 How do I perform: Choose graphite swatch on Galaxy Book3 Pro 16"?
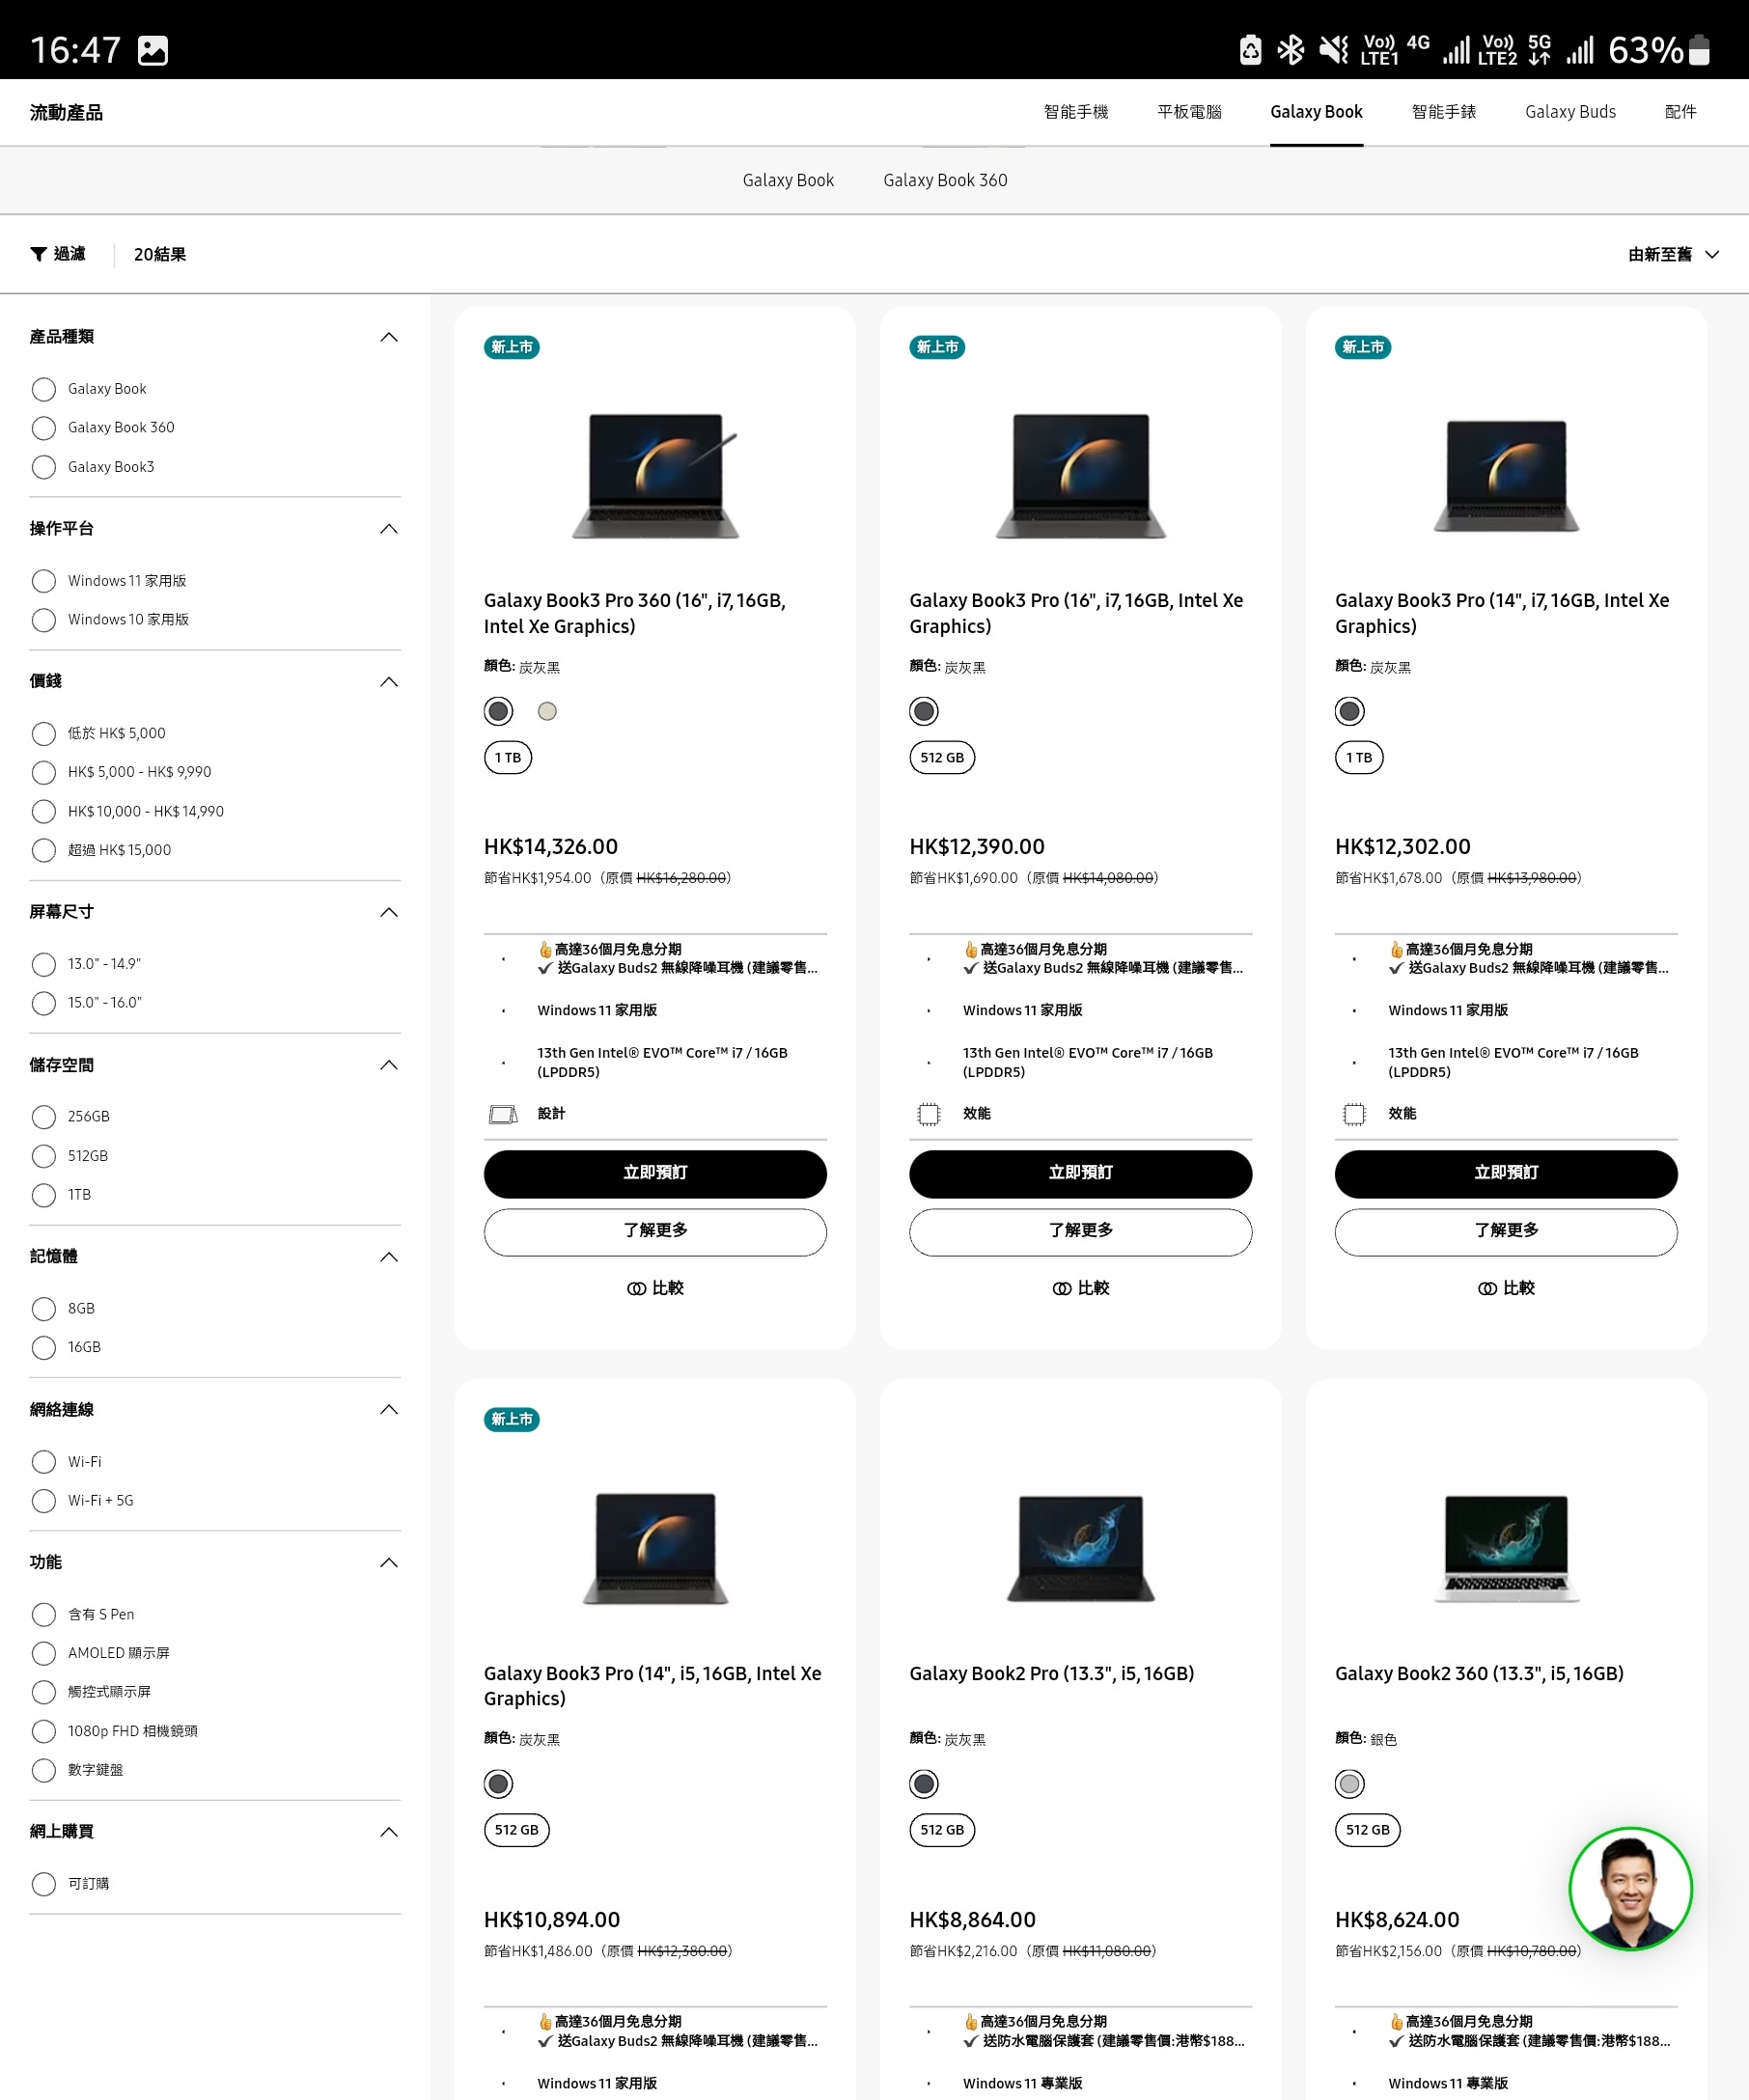coord(924,711)
